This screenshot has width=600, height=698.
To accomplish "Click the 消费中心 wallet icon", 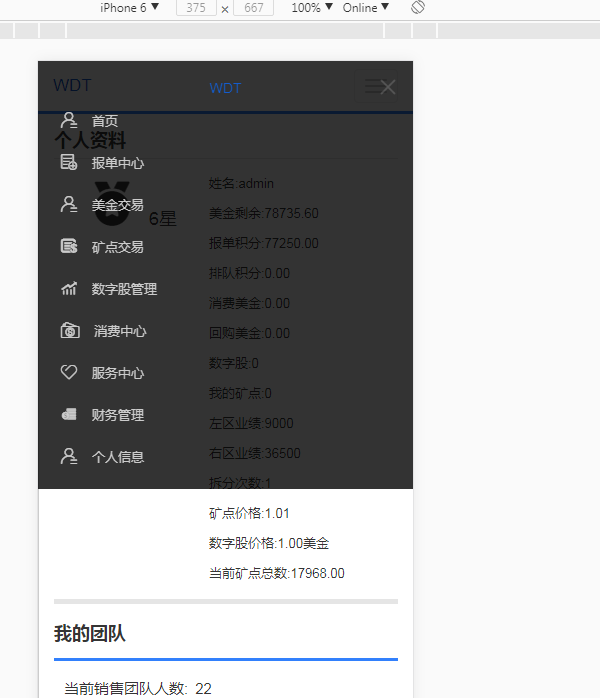I will [x=70, y=330].
